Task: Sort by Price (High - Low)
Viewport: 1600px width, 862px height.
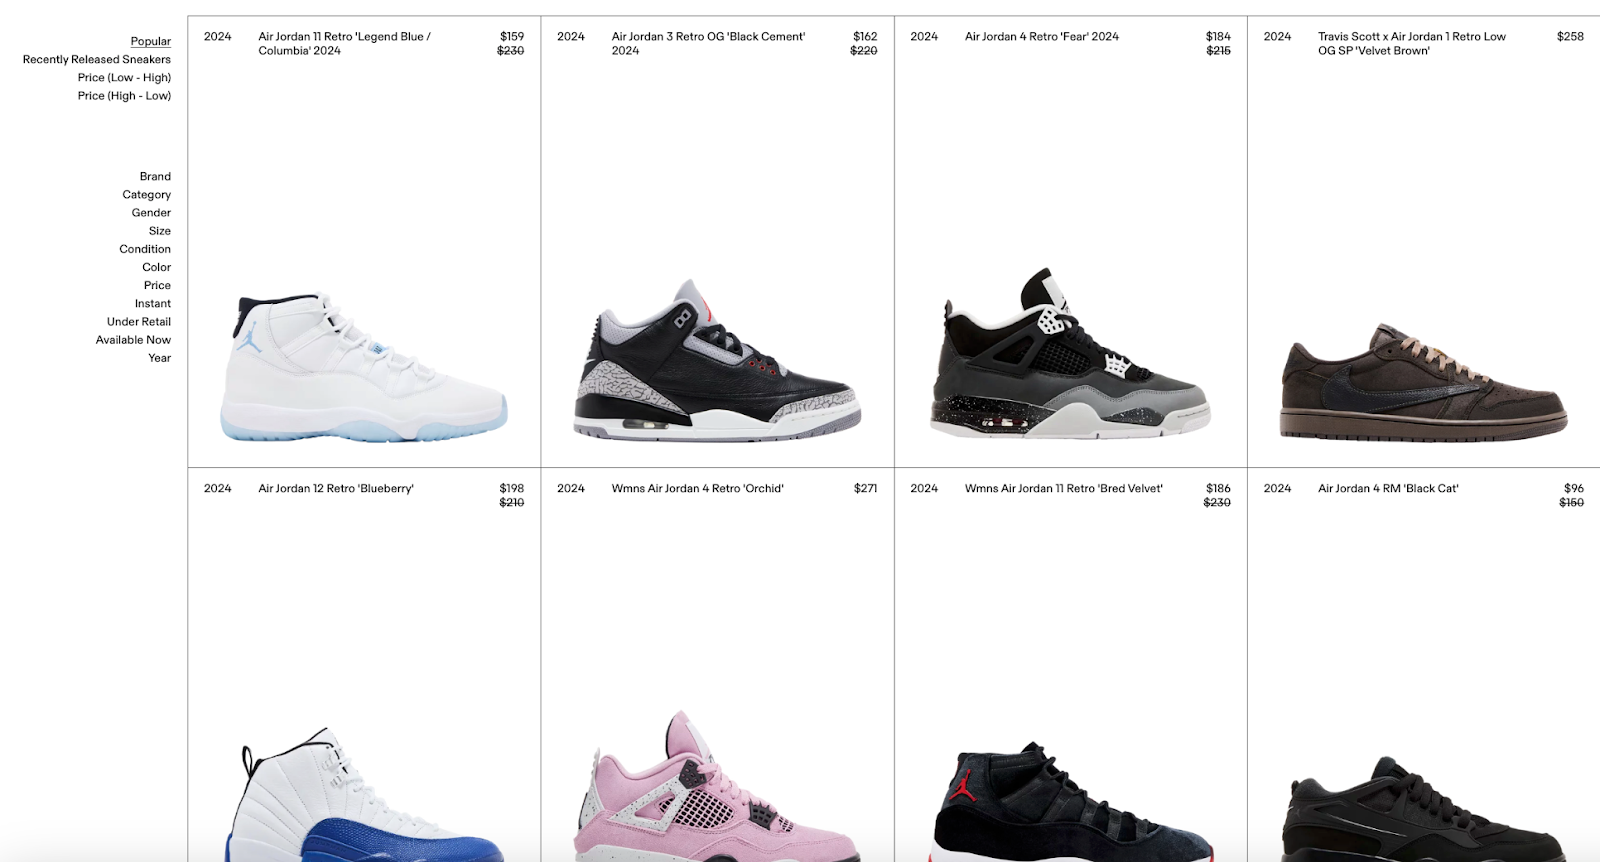Action: click(124, 95)
